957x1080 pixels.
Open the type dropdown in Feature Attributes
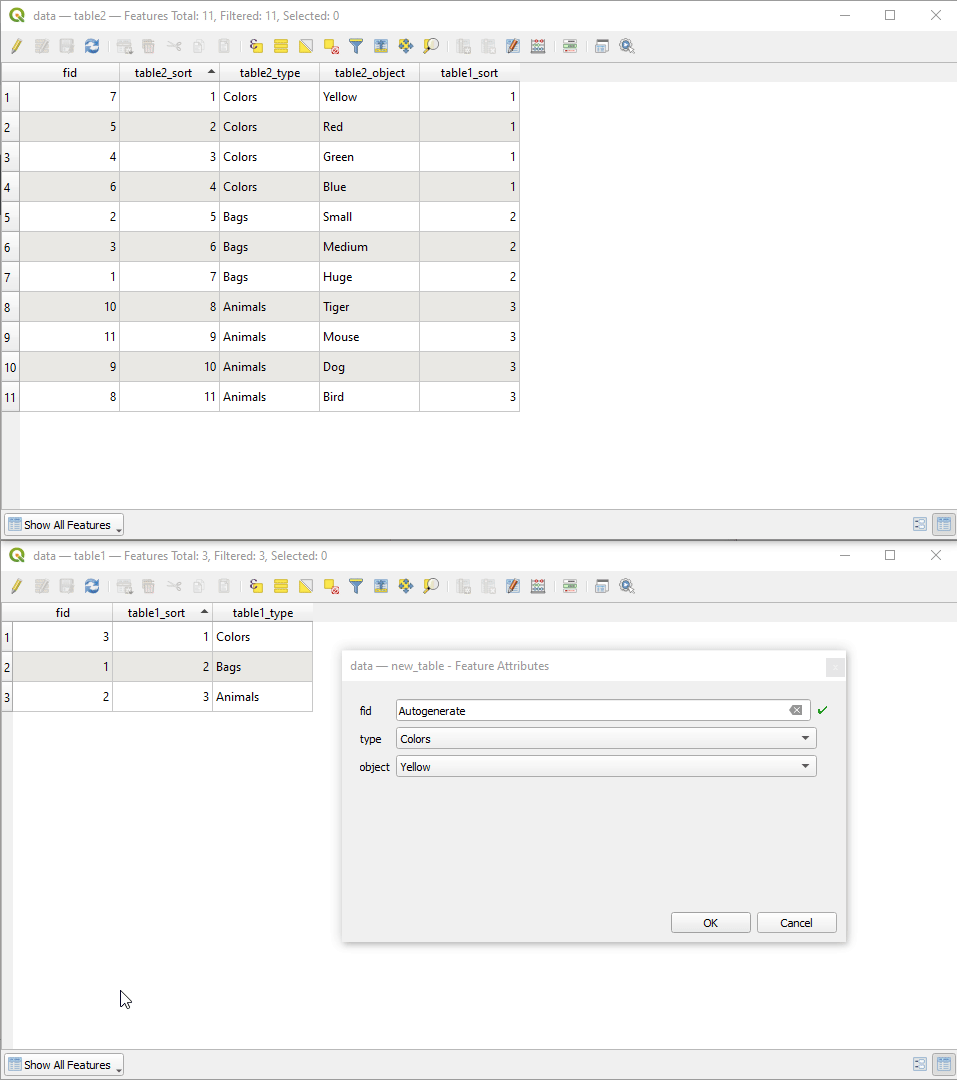804,739
